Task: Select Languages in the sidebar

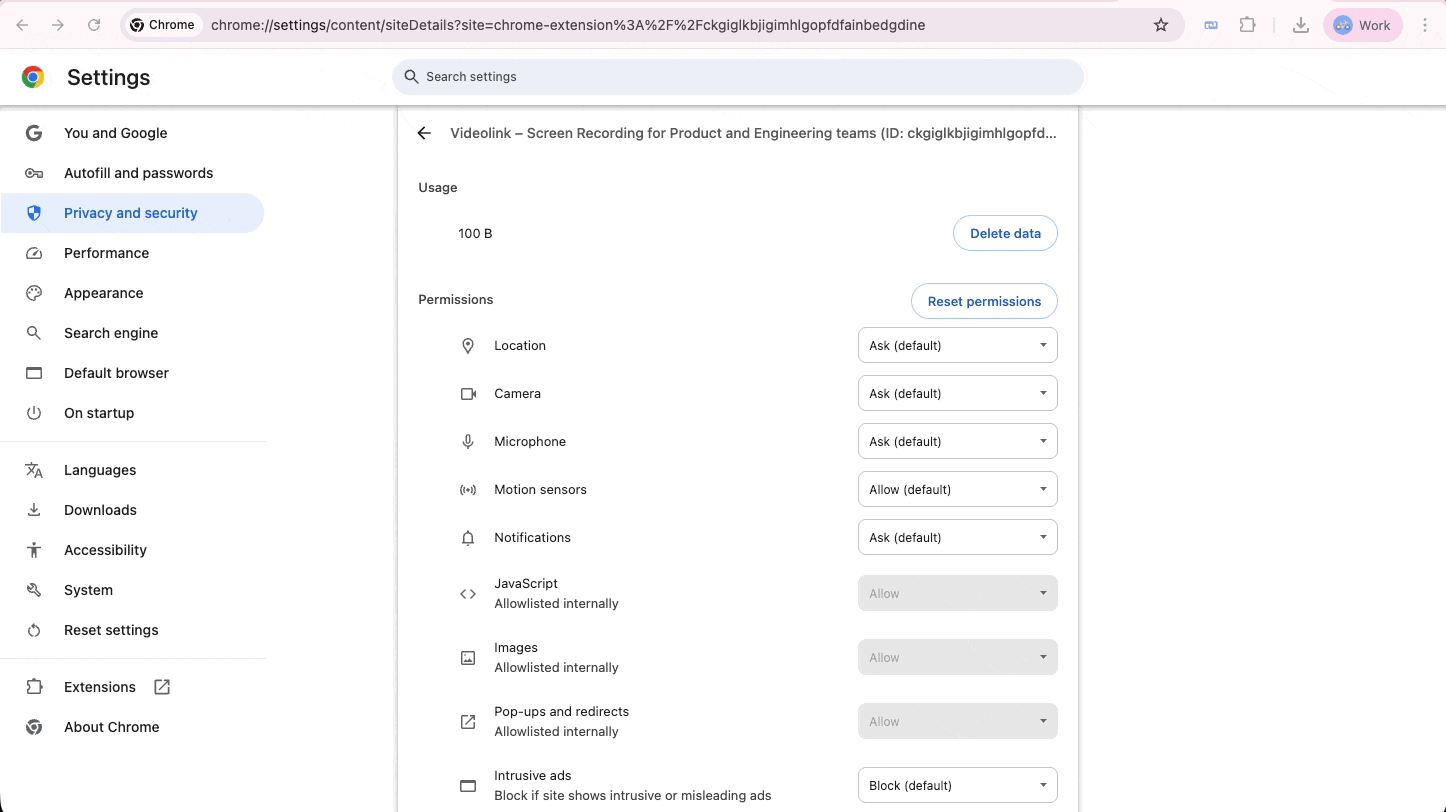Action: tap(100, 470)
